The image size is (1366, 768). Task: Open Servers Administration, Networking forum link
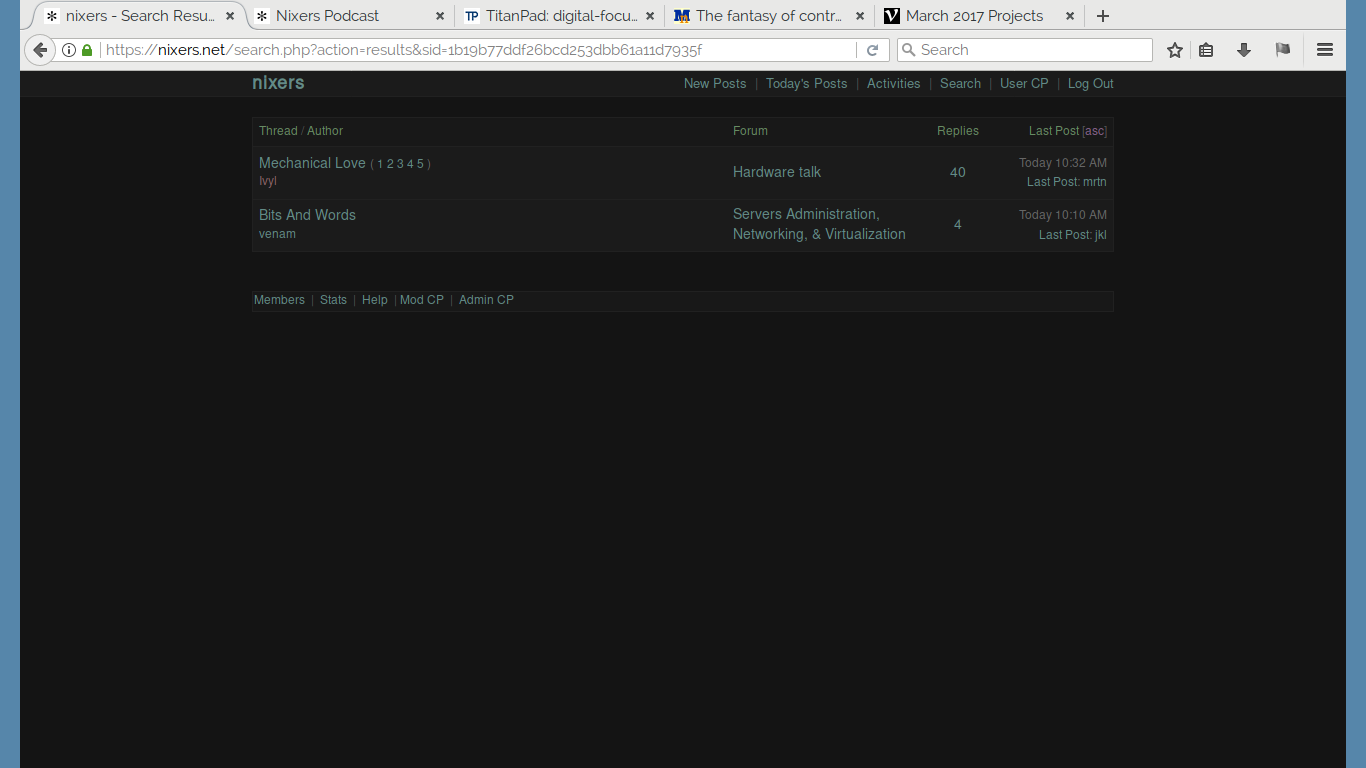(x=819, y=224)
